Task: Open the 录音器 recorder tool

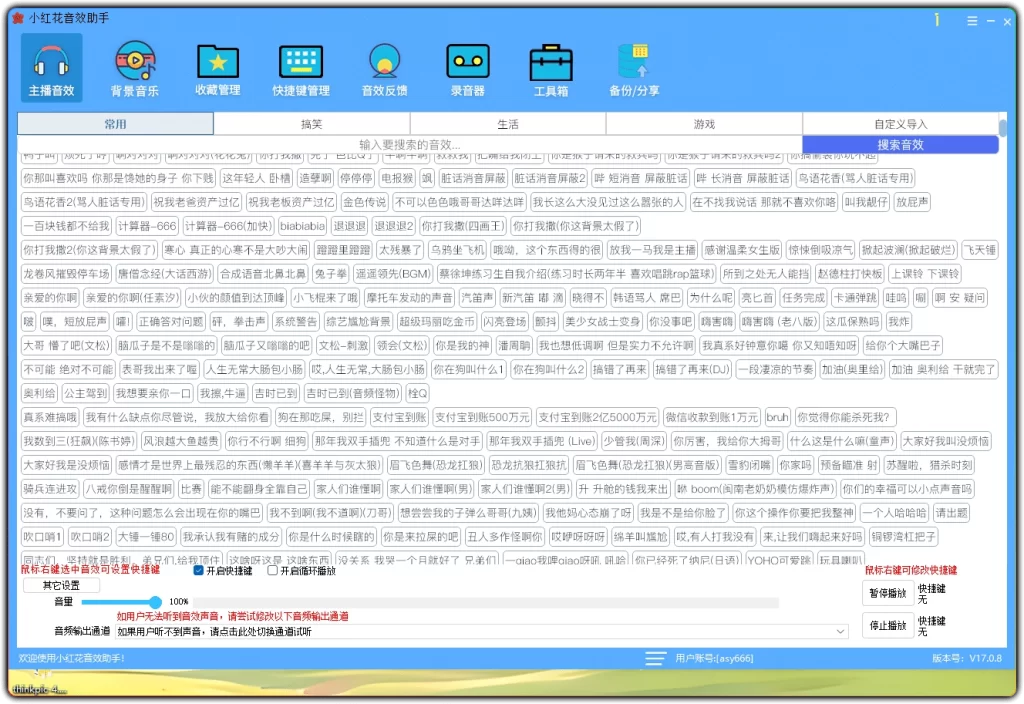Action: click(x=466, y=66)
